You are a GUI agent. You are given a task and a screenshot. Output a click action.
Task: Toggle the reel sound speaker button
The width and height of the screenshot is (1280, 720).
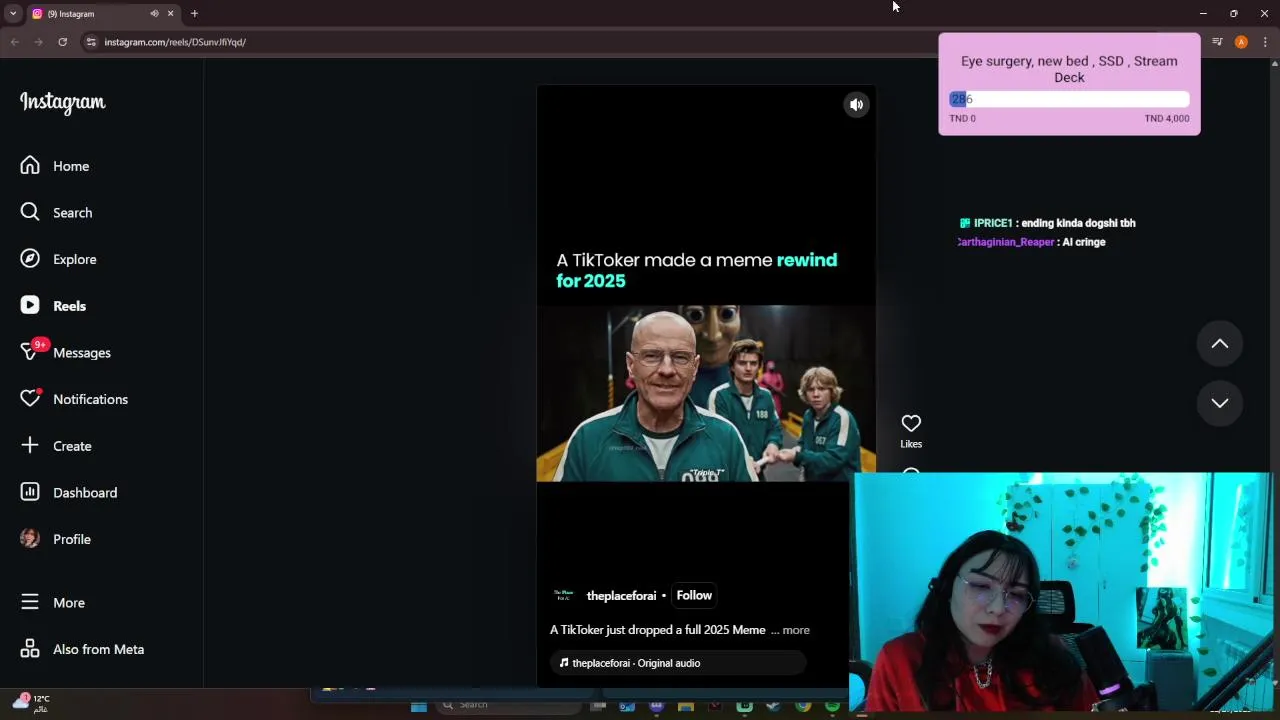click(856, 105)
